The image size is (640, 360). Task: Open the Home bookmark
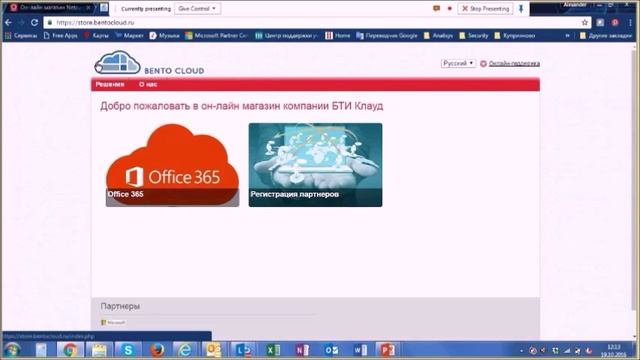point(338,36)
